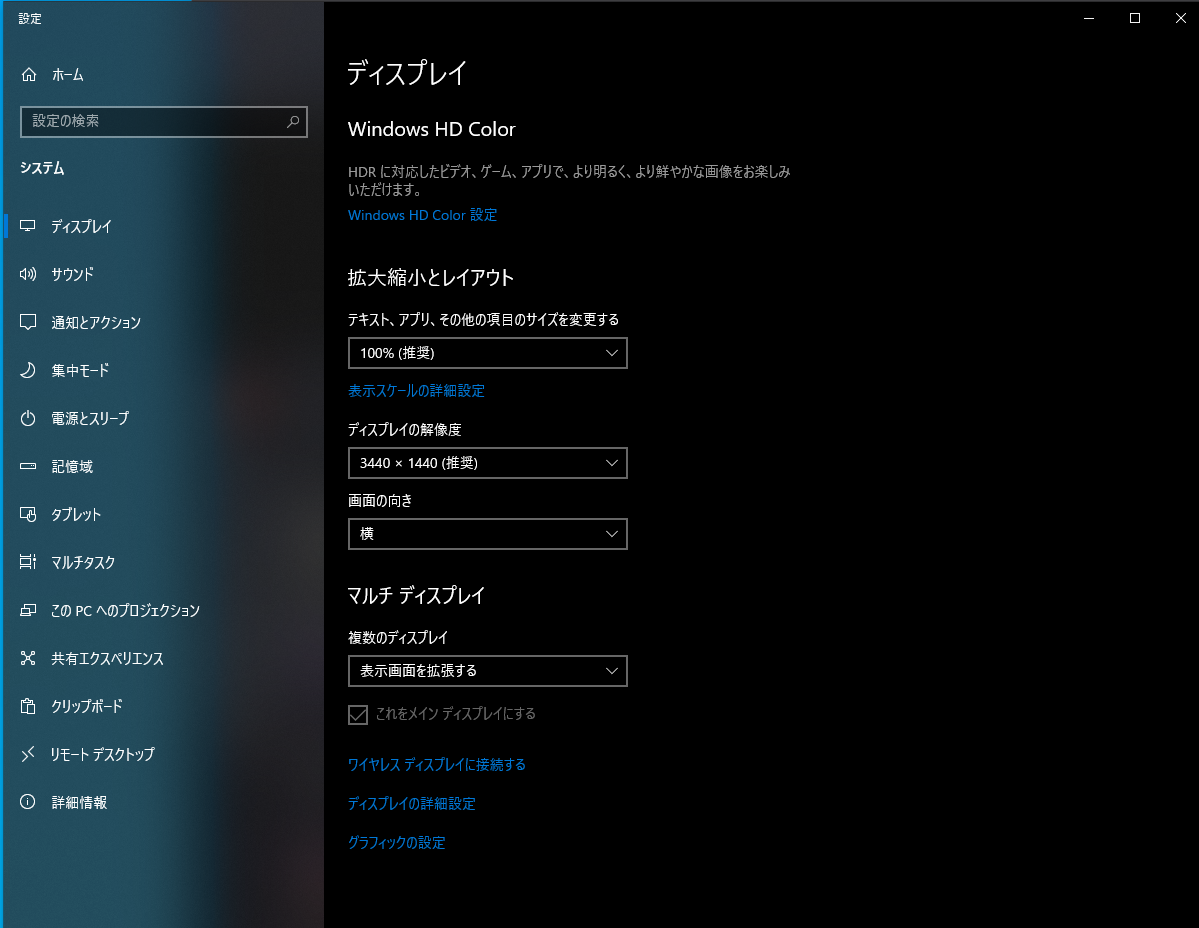Click the Home icon in sidebar
The height and width of the screenshot is (928, 1199).
(29, 75)
